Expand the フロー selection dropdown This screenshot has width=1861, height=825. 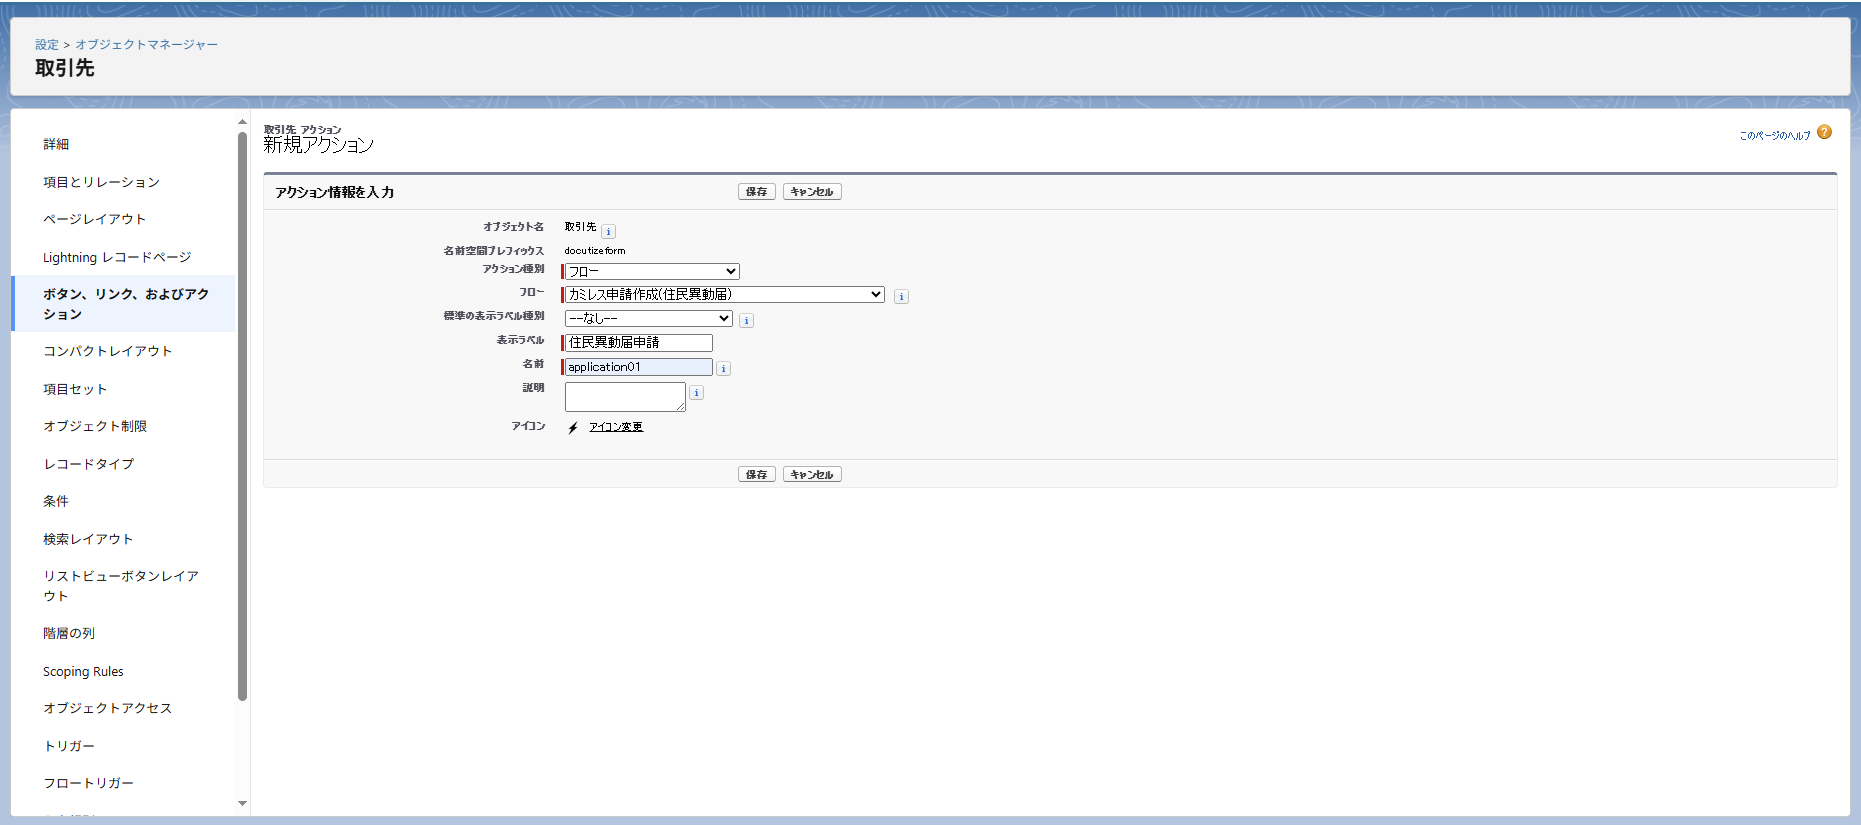pos(725,295)
